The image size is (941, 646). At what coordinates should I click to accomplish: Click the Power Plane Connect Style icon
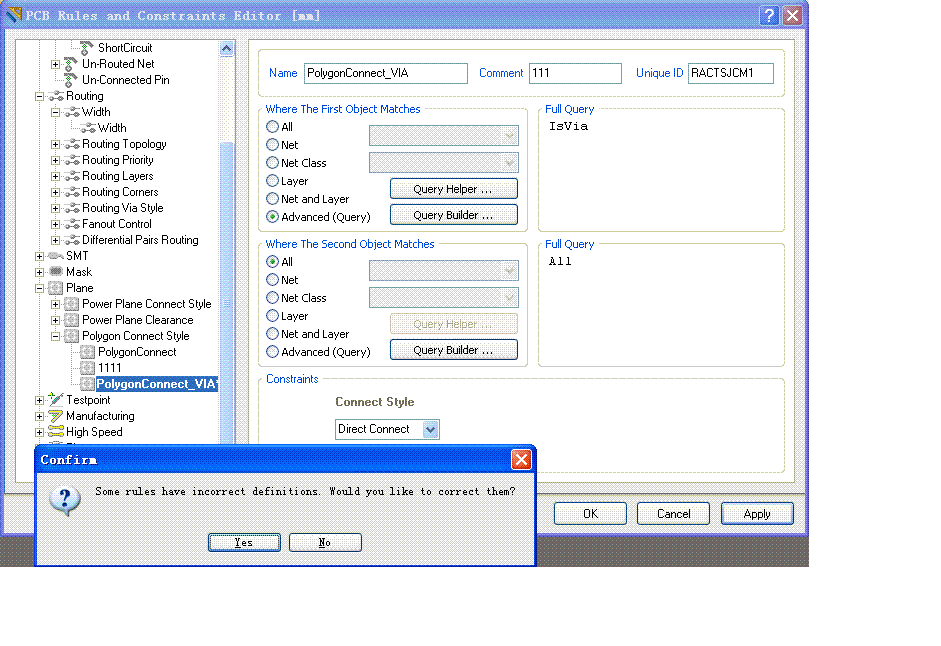tap(71, 304)
